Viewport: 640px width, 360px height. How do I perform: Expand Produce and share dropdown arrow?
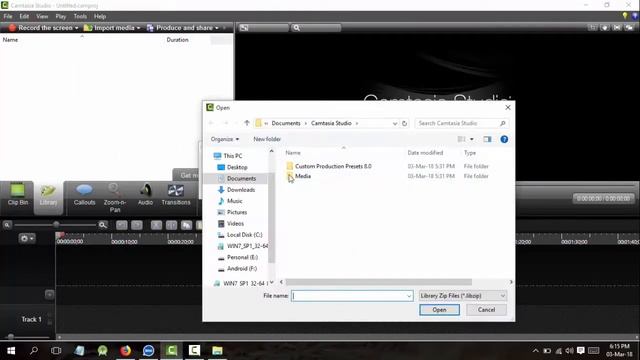(x=217, y=28)
